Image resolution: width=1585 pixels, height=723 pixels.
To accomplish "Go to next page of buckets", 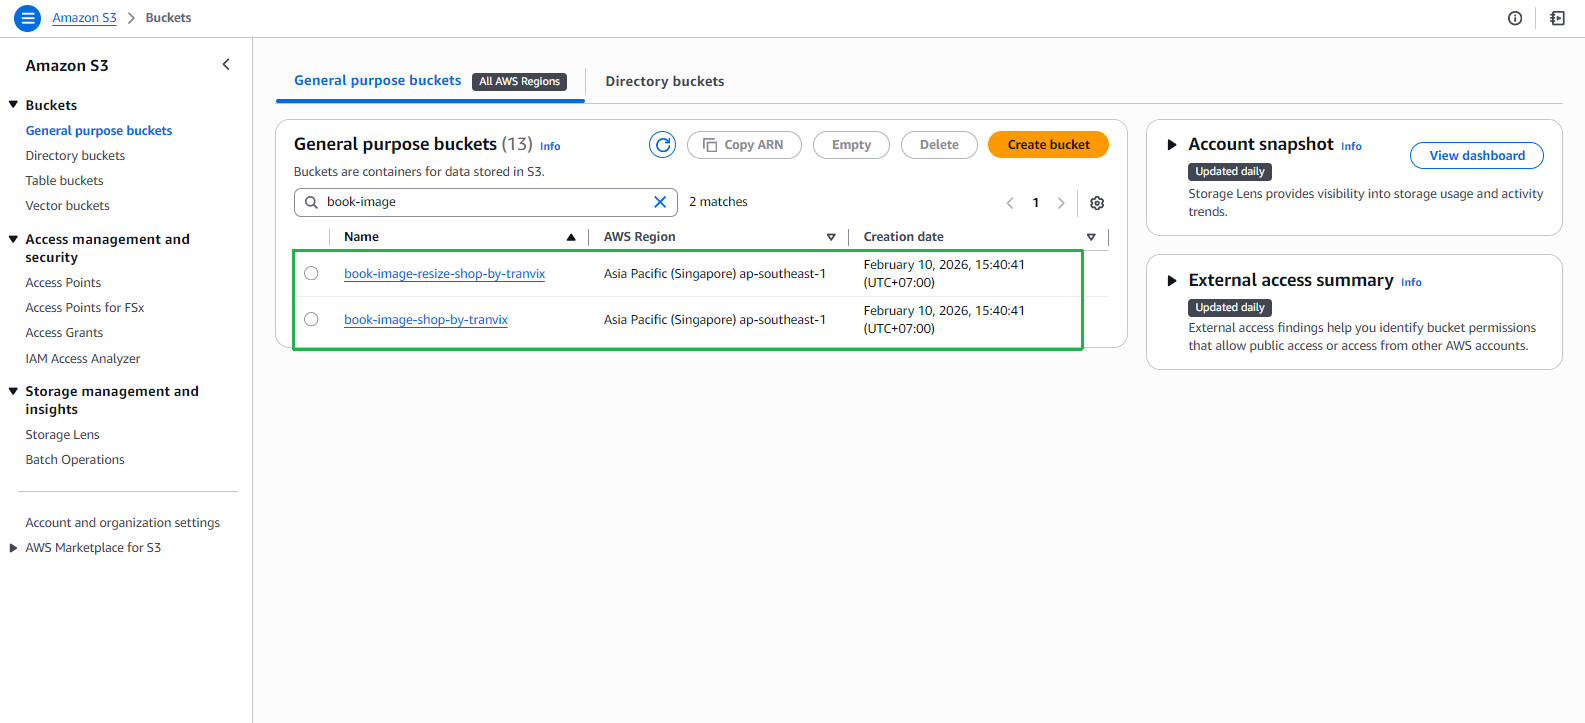I will point(1061,203).
